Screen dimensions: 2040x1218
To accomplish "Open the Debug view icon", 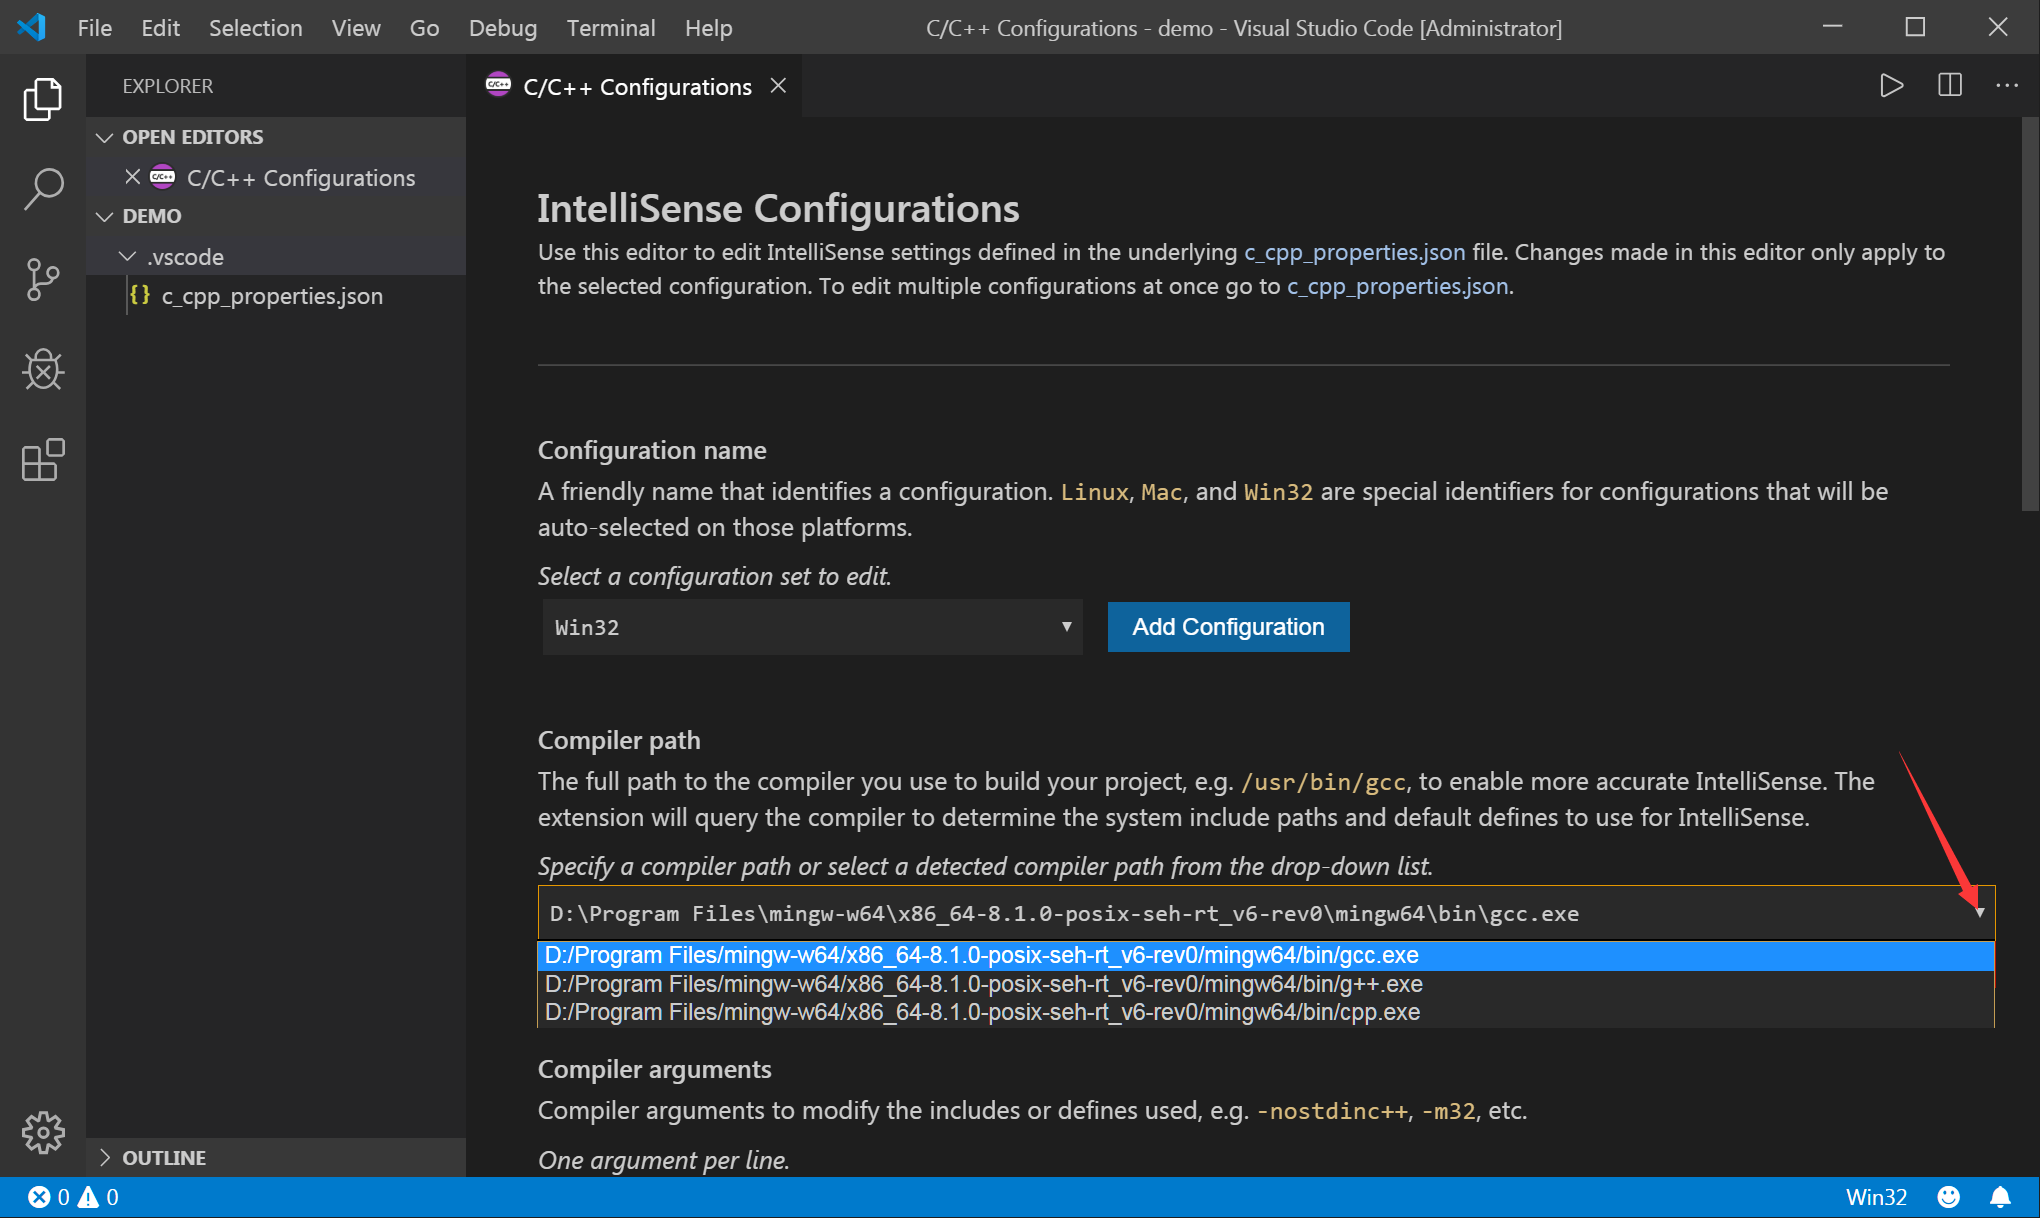I will [x=42, y=370].
